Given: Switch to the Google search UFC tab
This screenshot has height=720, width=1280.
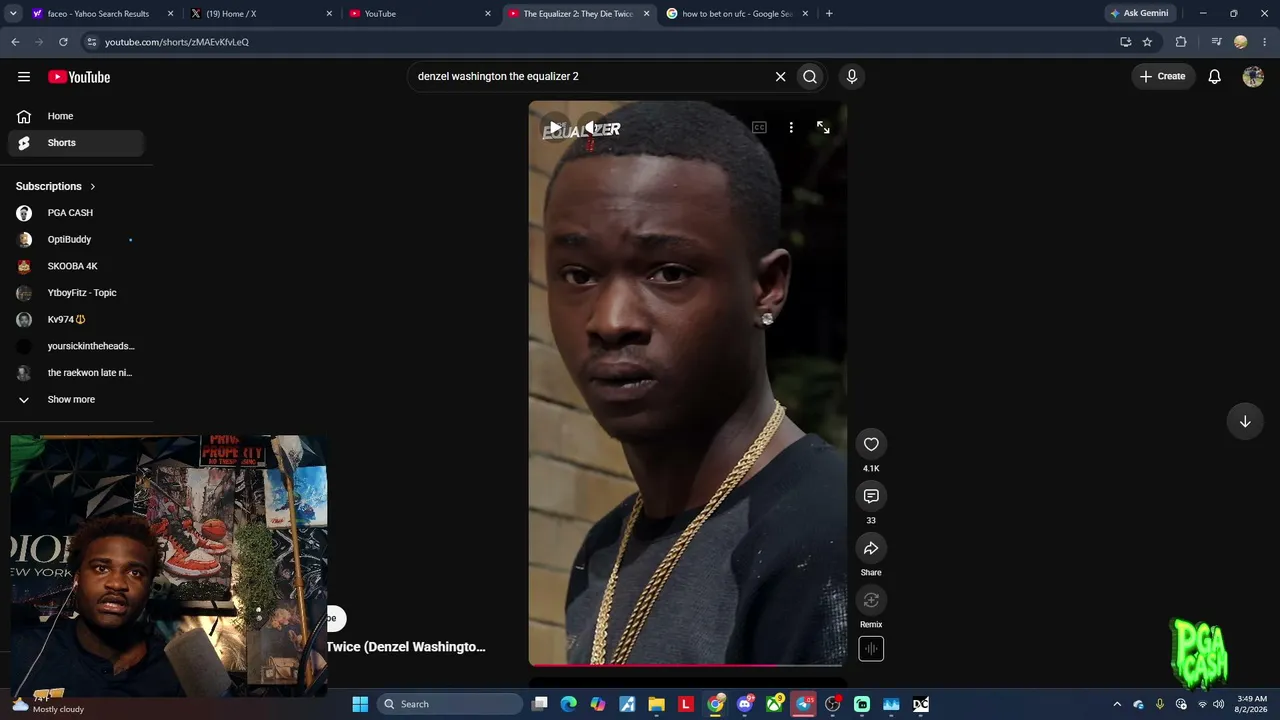Looking at the screenshot, I should [x=738, y=14].
